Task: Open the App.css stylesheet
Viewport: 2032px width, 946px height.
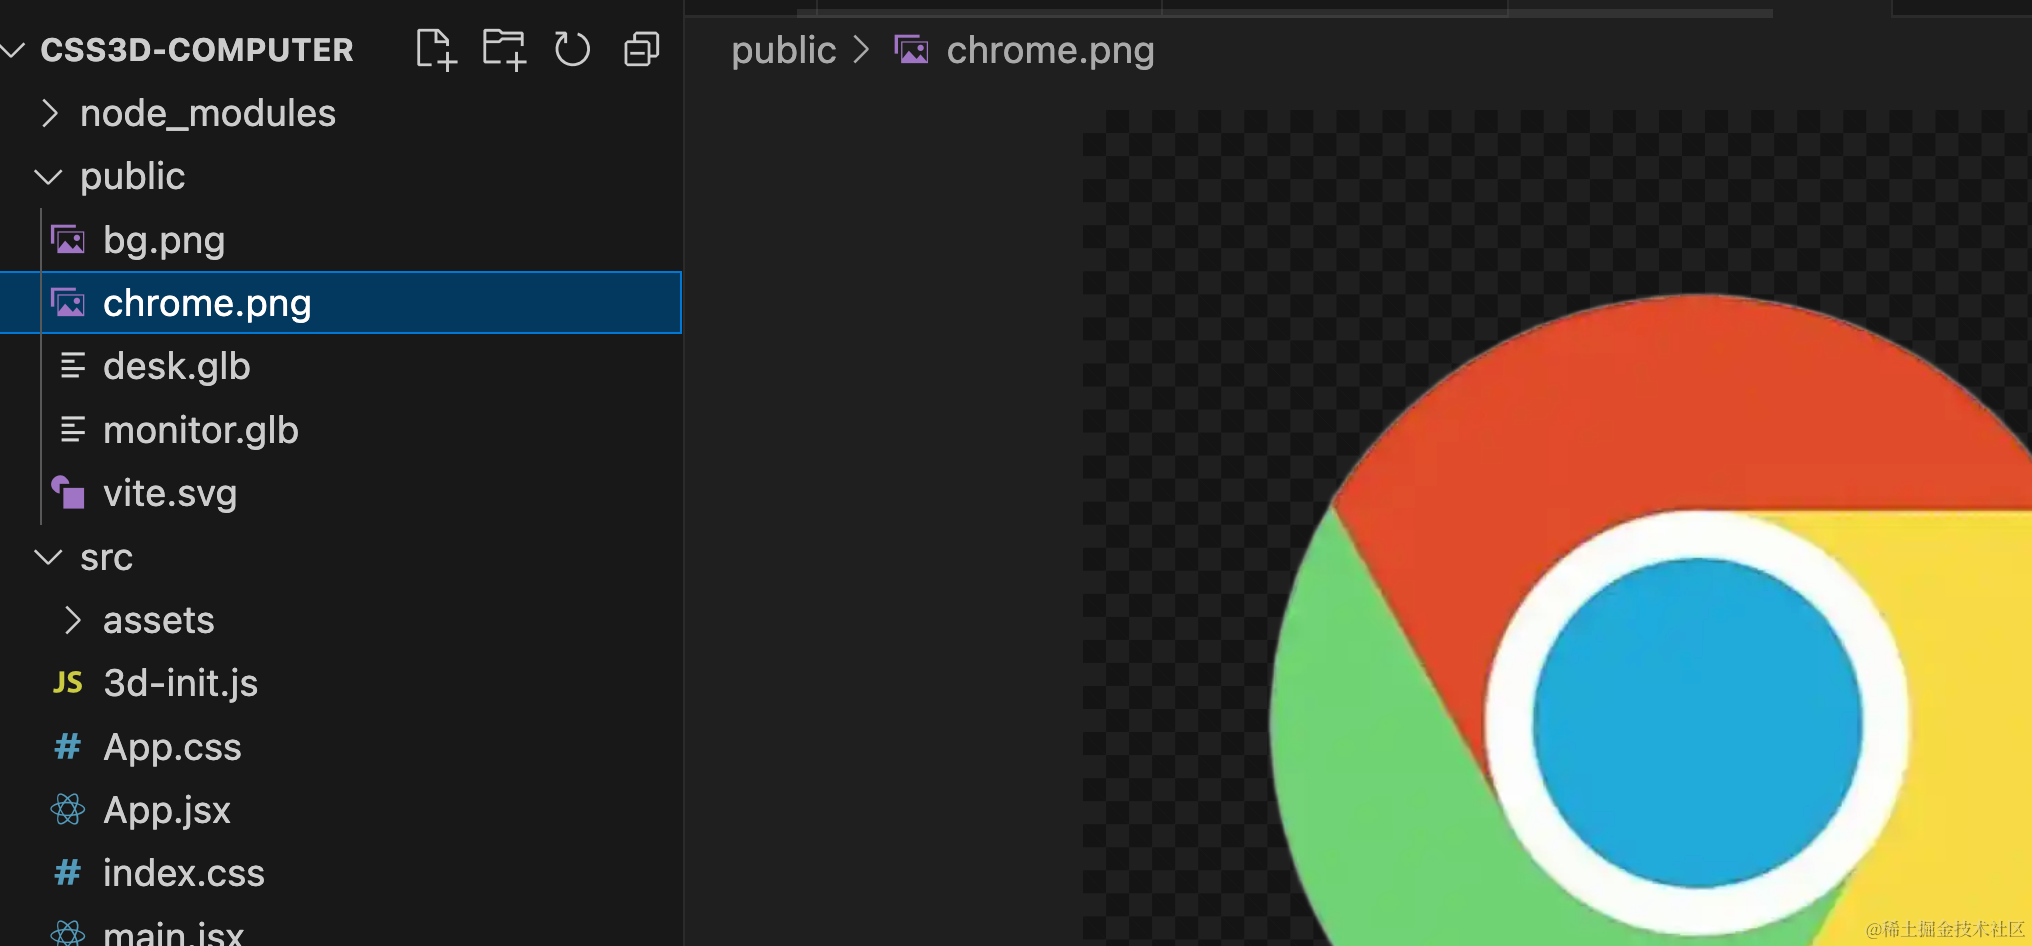Action: 172,747
